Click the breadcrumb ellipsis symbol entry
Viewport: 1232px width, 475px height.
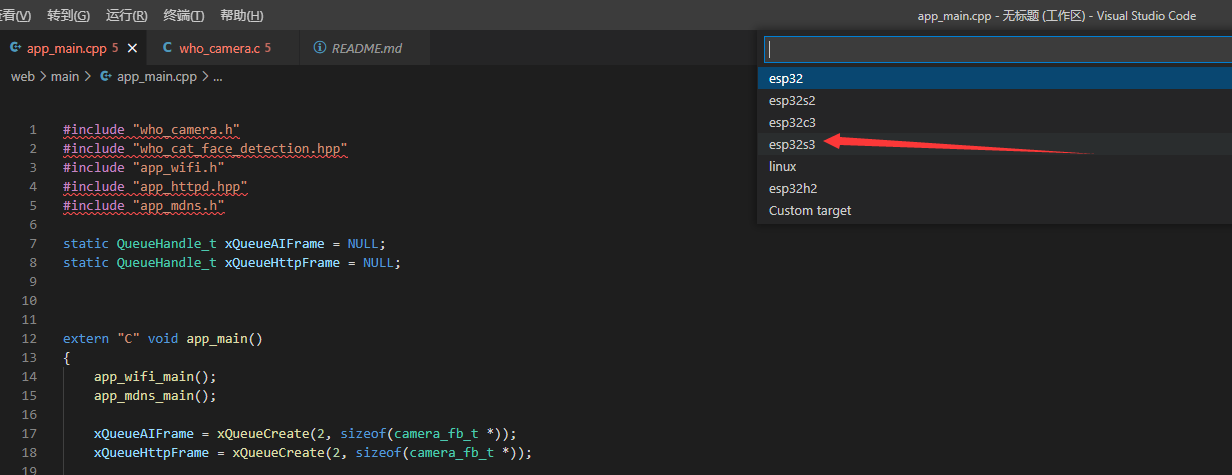(217, 76)
